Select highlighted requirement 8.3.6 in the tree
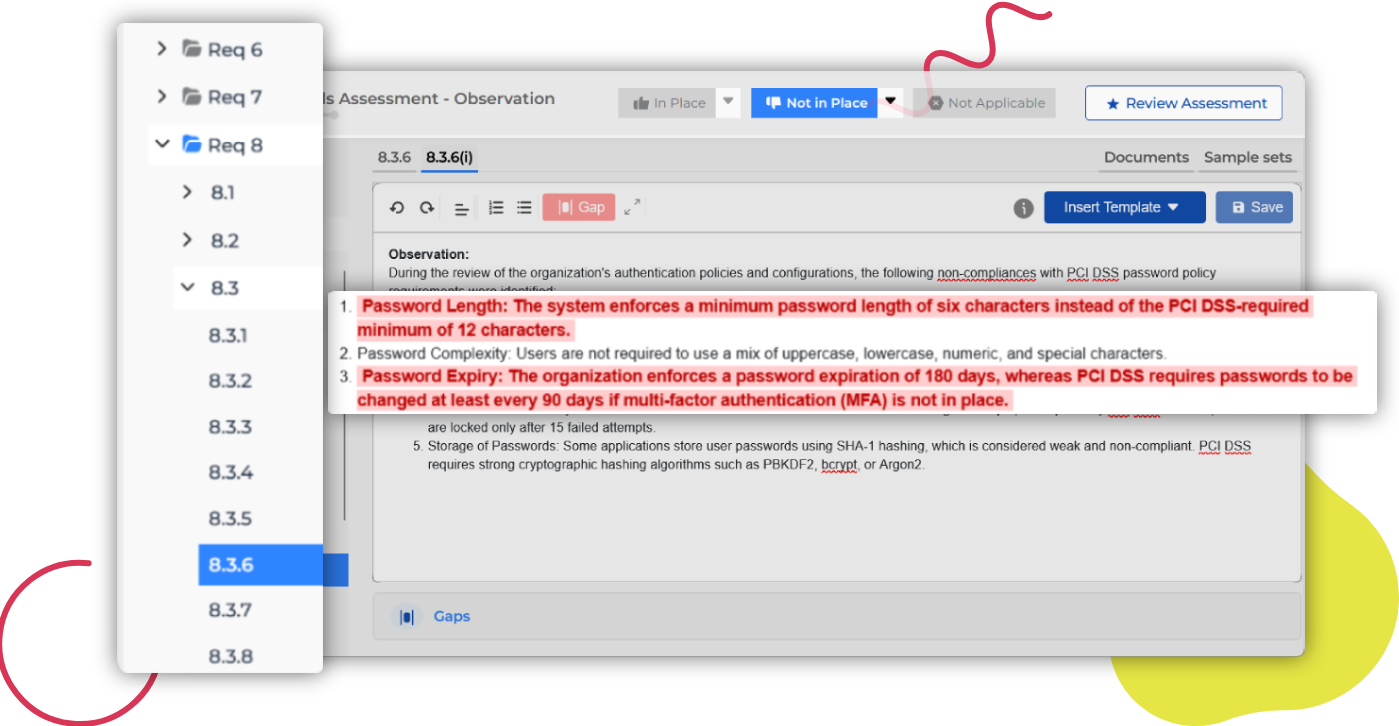 click(261, 565)
